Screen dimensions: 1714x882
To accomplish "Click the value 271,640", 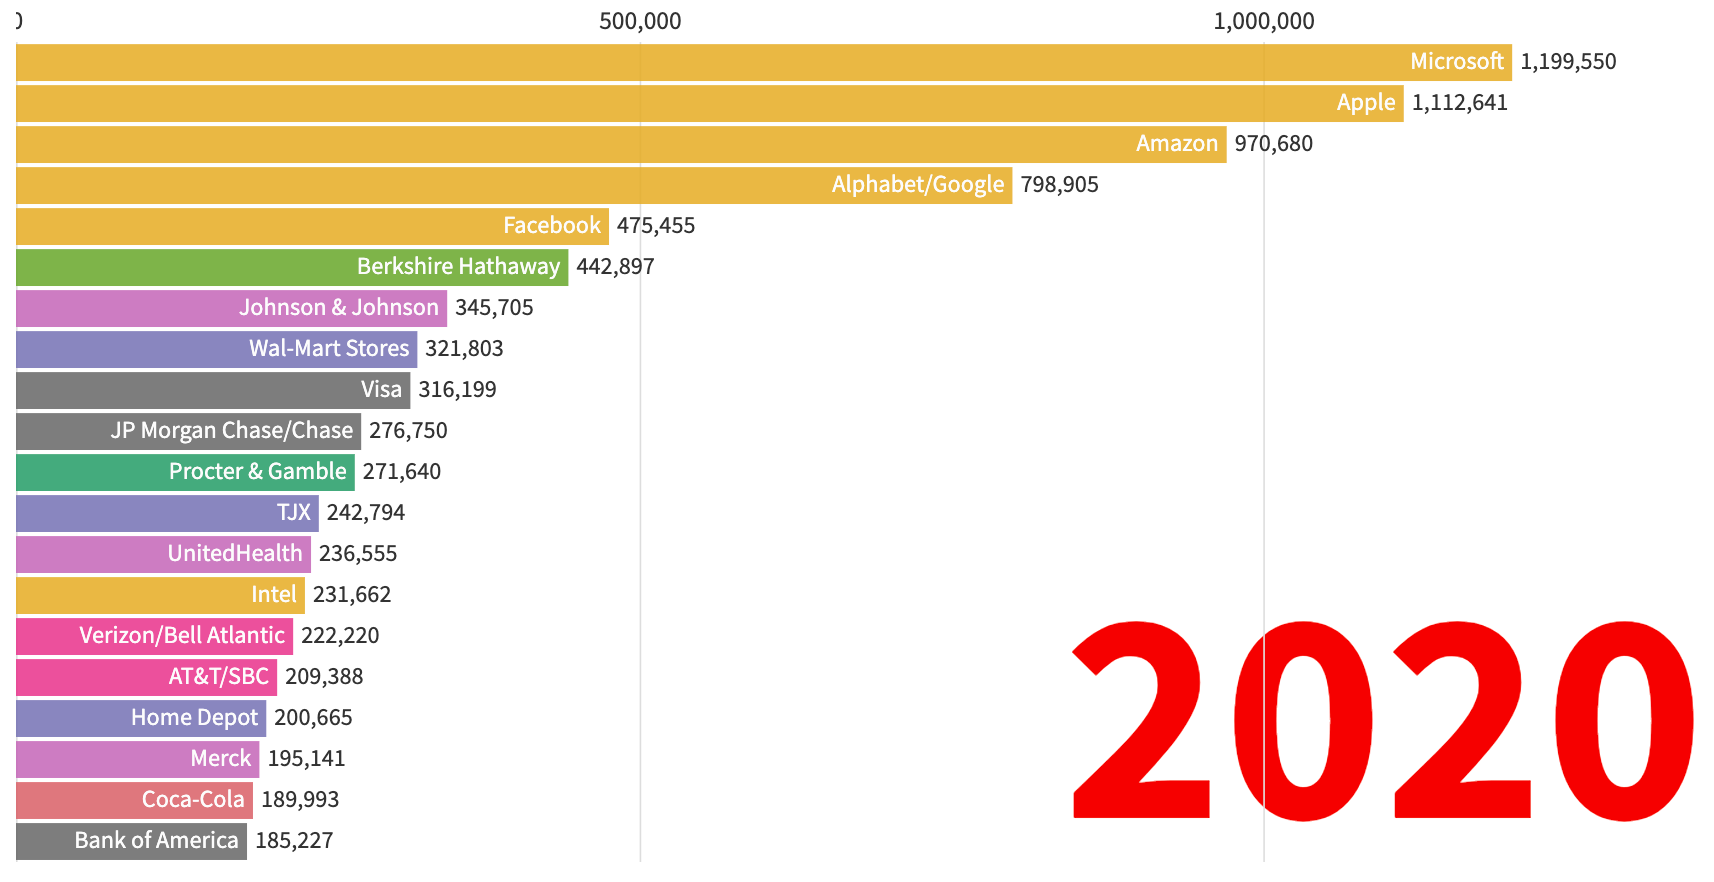I will [x=402, y=472].
